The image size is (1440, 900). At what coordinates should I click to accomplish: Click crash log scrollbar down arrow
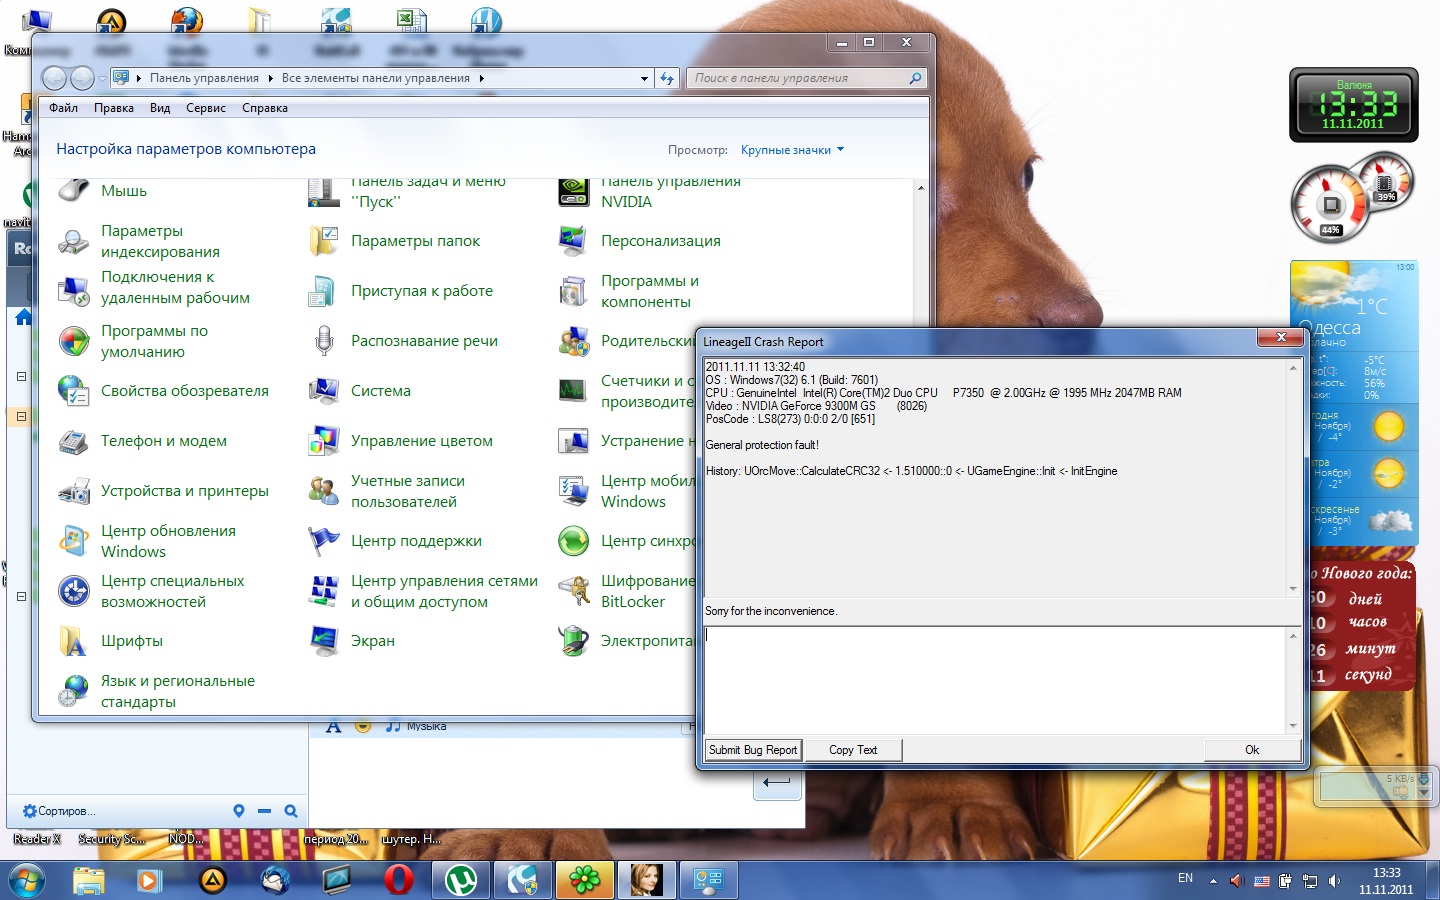point(1293,589)
